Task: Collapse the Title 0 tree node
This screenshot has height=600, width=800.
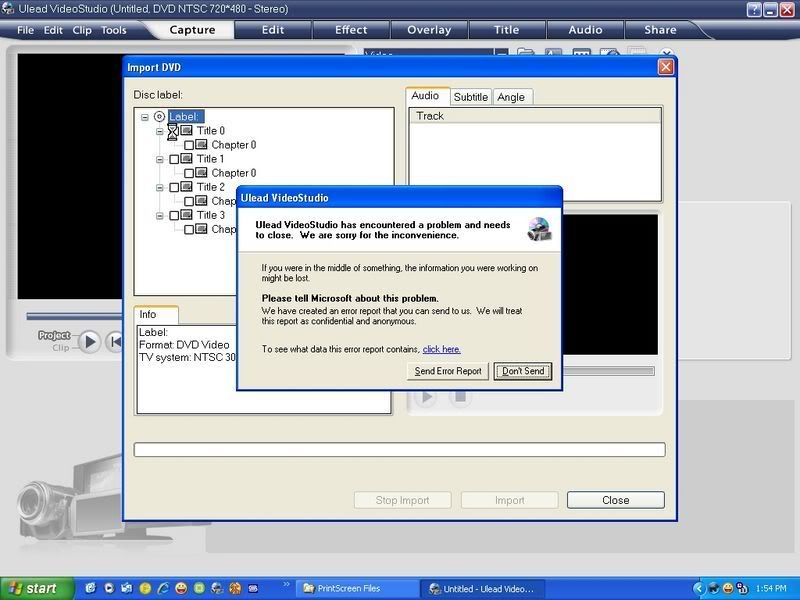Action: (159, 131)
